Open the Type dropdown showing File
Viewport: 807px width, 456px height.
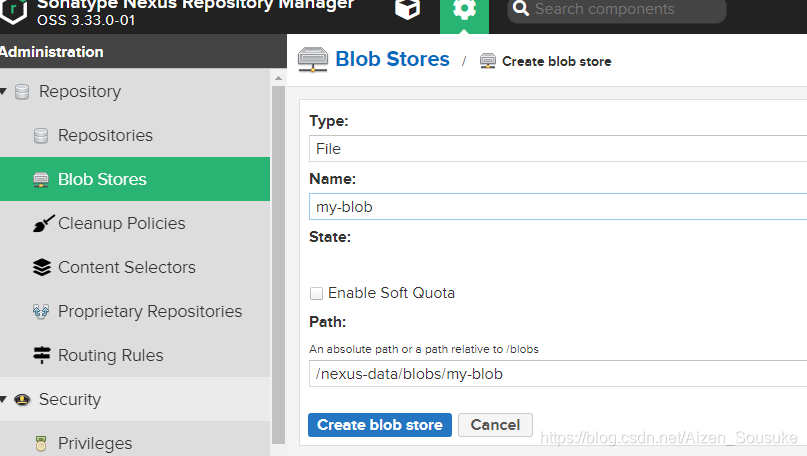point(558,149)
